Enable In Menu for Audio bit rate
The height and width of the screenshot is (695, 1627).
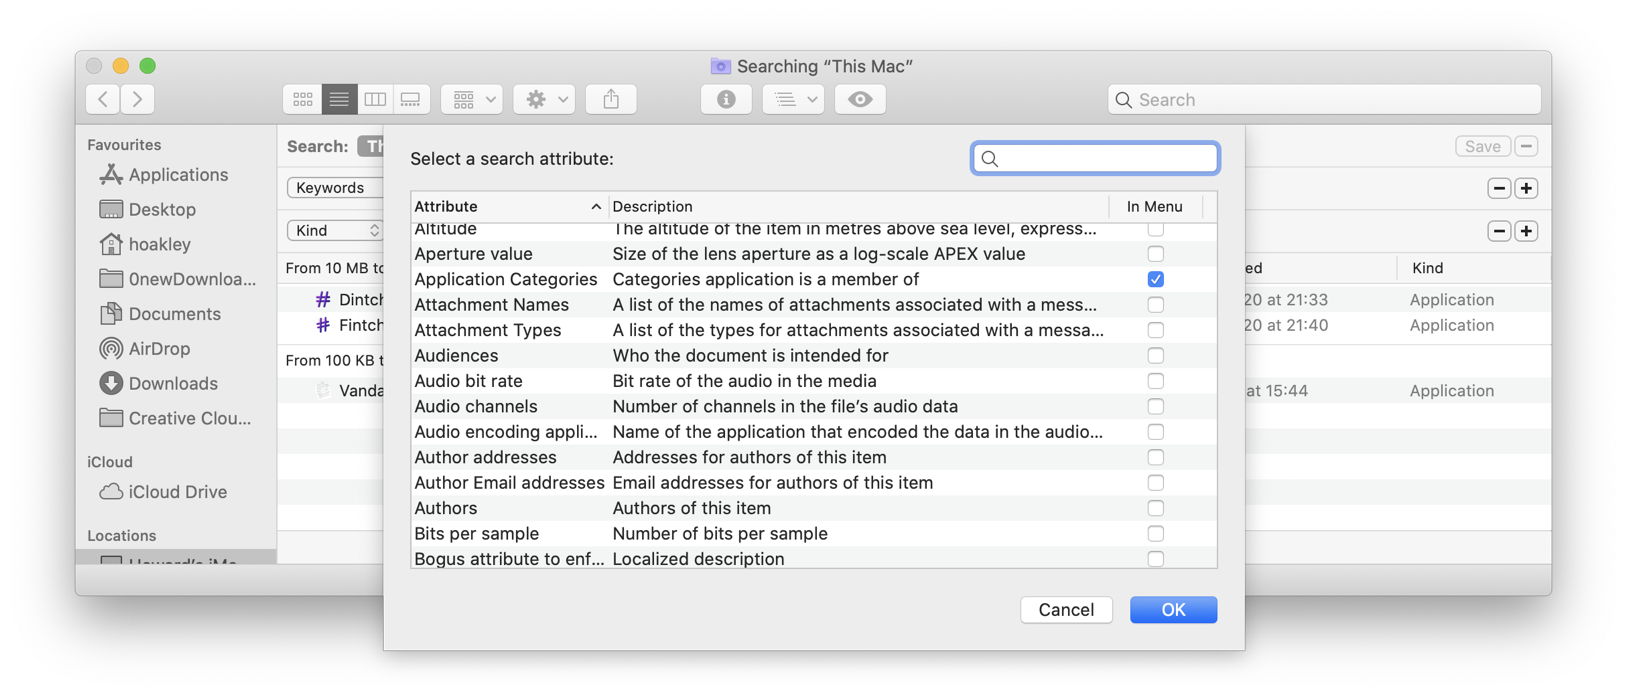pyautogui.click(x=1155, y=381)
